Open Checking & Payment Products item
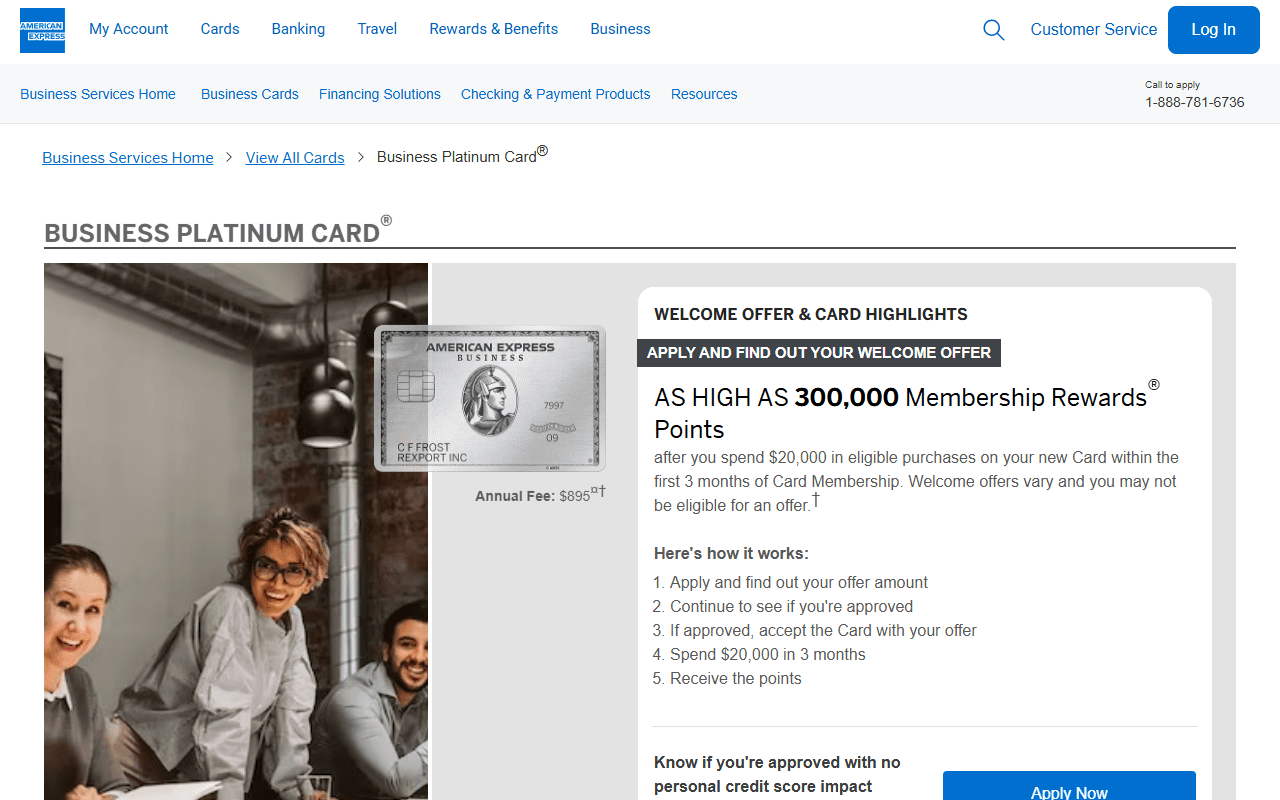This screenshot has width=1280, height=800. pos(556,94)
